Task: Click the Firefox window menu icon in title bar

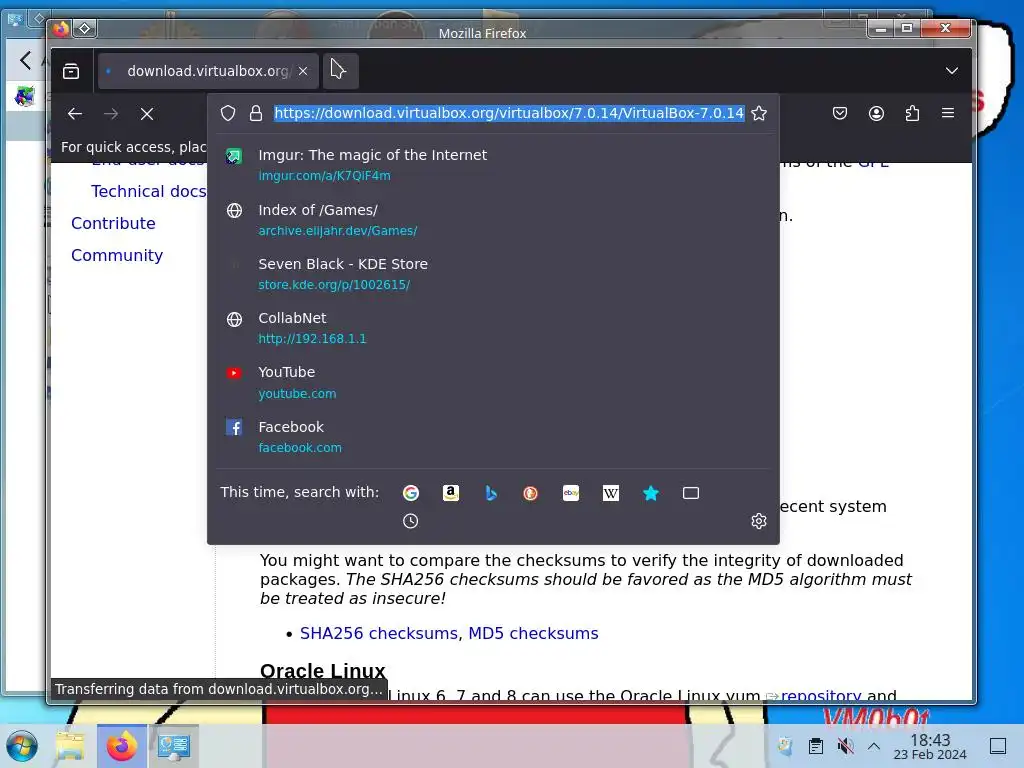Action: coord(61,29)
